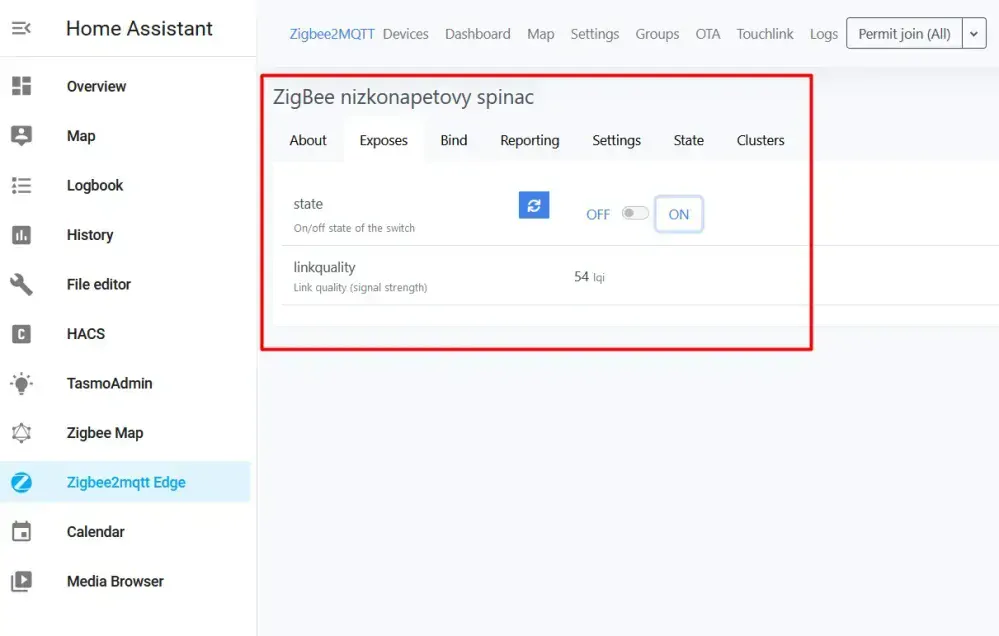Screen dimensions: 999x636
Task: Select File editor label in the sidebar
Action: click(x=99, y=284)
